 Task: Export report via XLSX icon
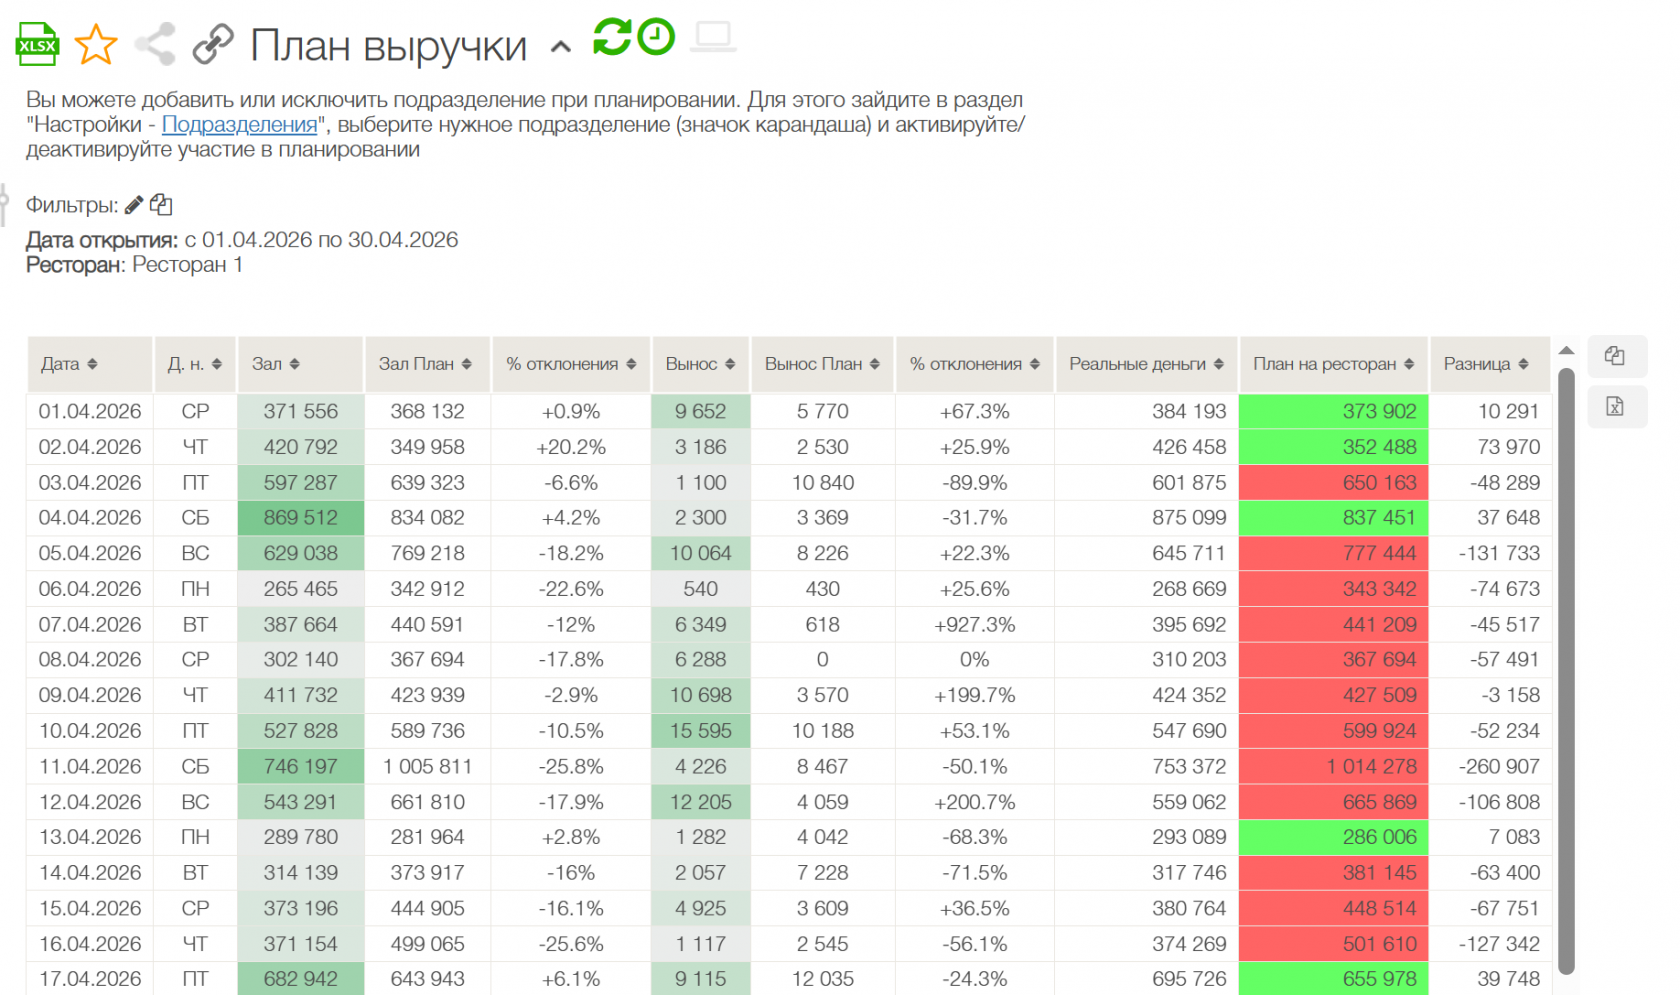tap(38, 44)
